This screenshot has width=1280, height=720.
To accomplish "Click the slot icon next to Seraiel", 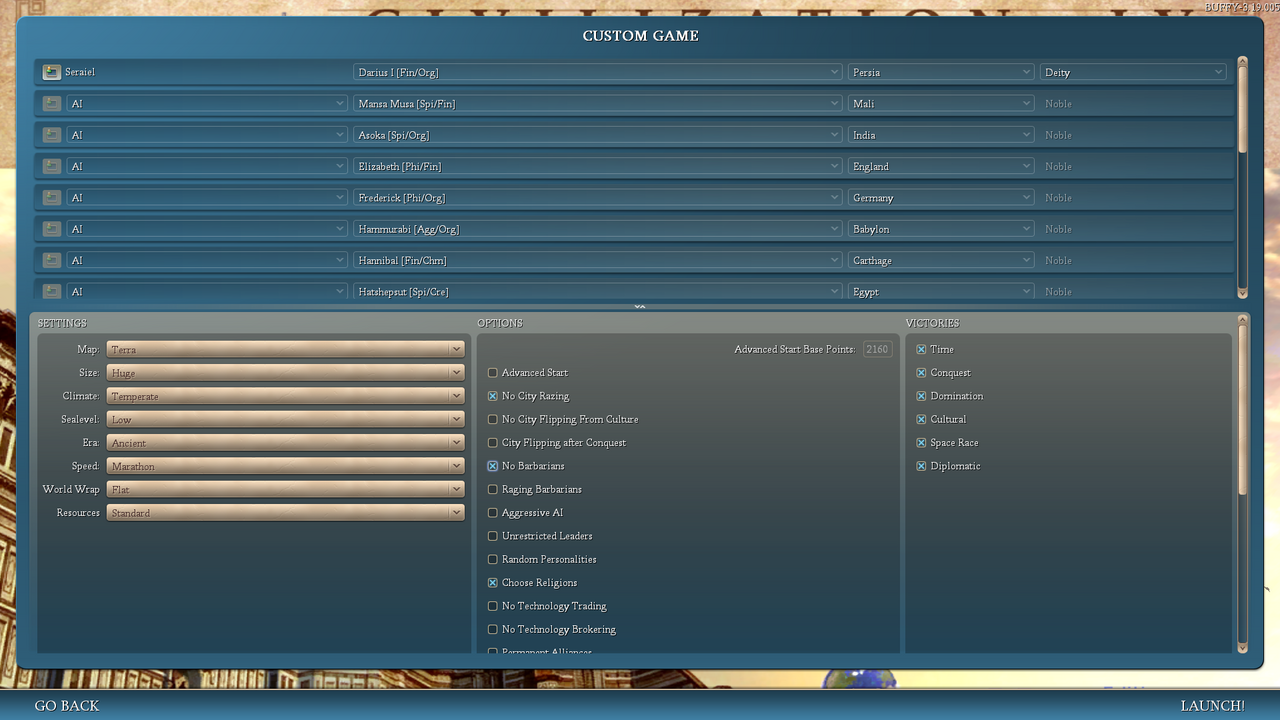I will point(52,72).
